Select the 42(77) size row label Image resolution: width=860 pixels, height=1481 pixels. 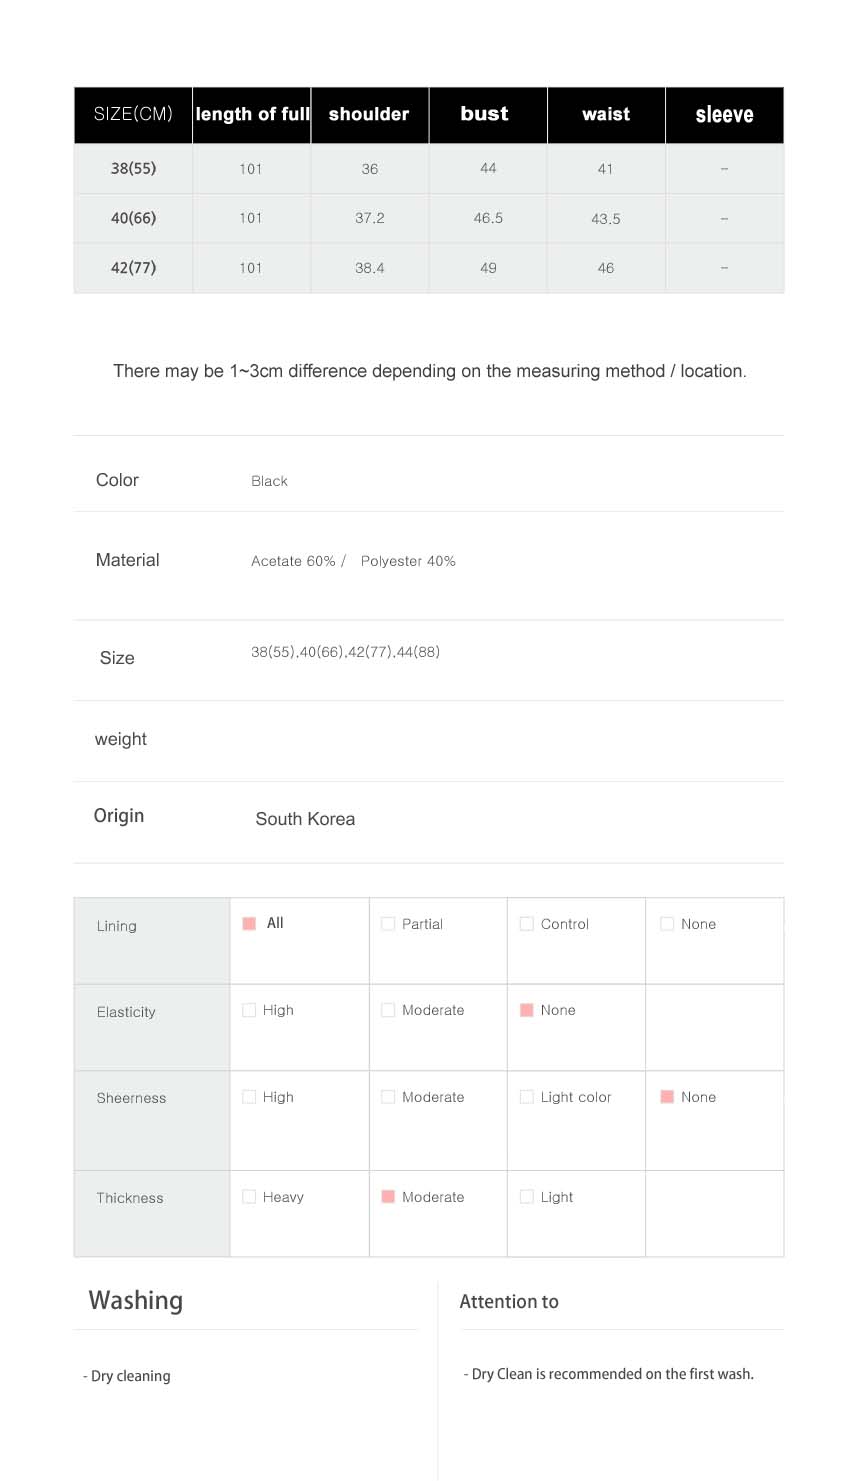pyautogui.click(x=133, y=268)
